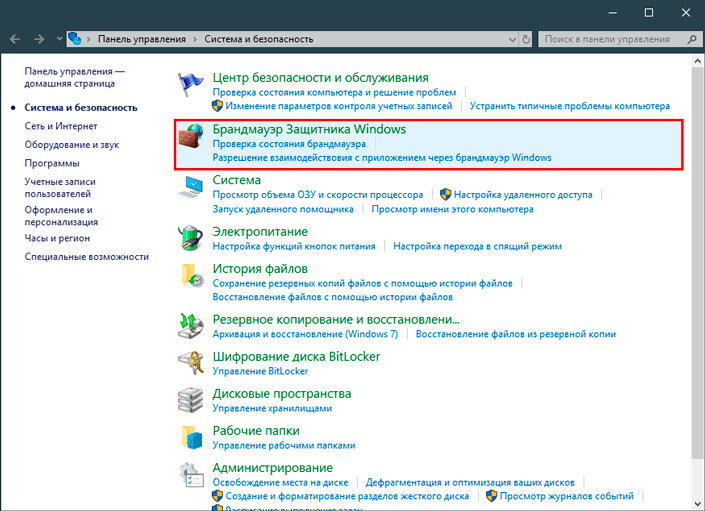Click Восстановление файлов с помощью истории файлов

point(333,297)
